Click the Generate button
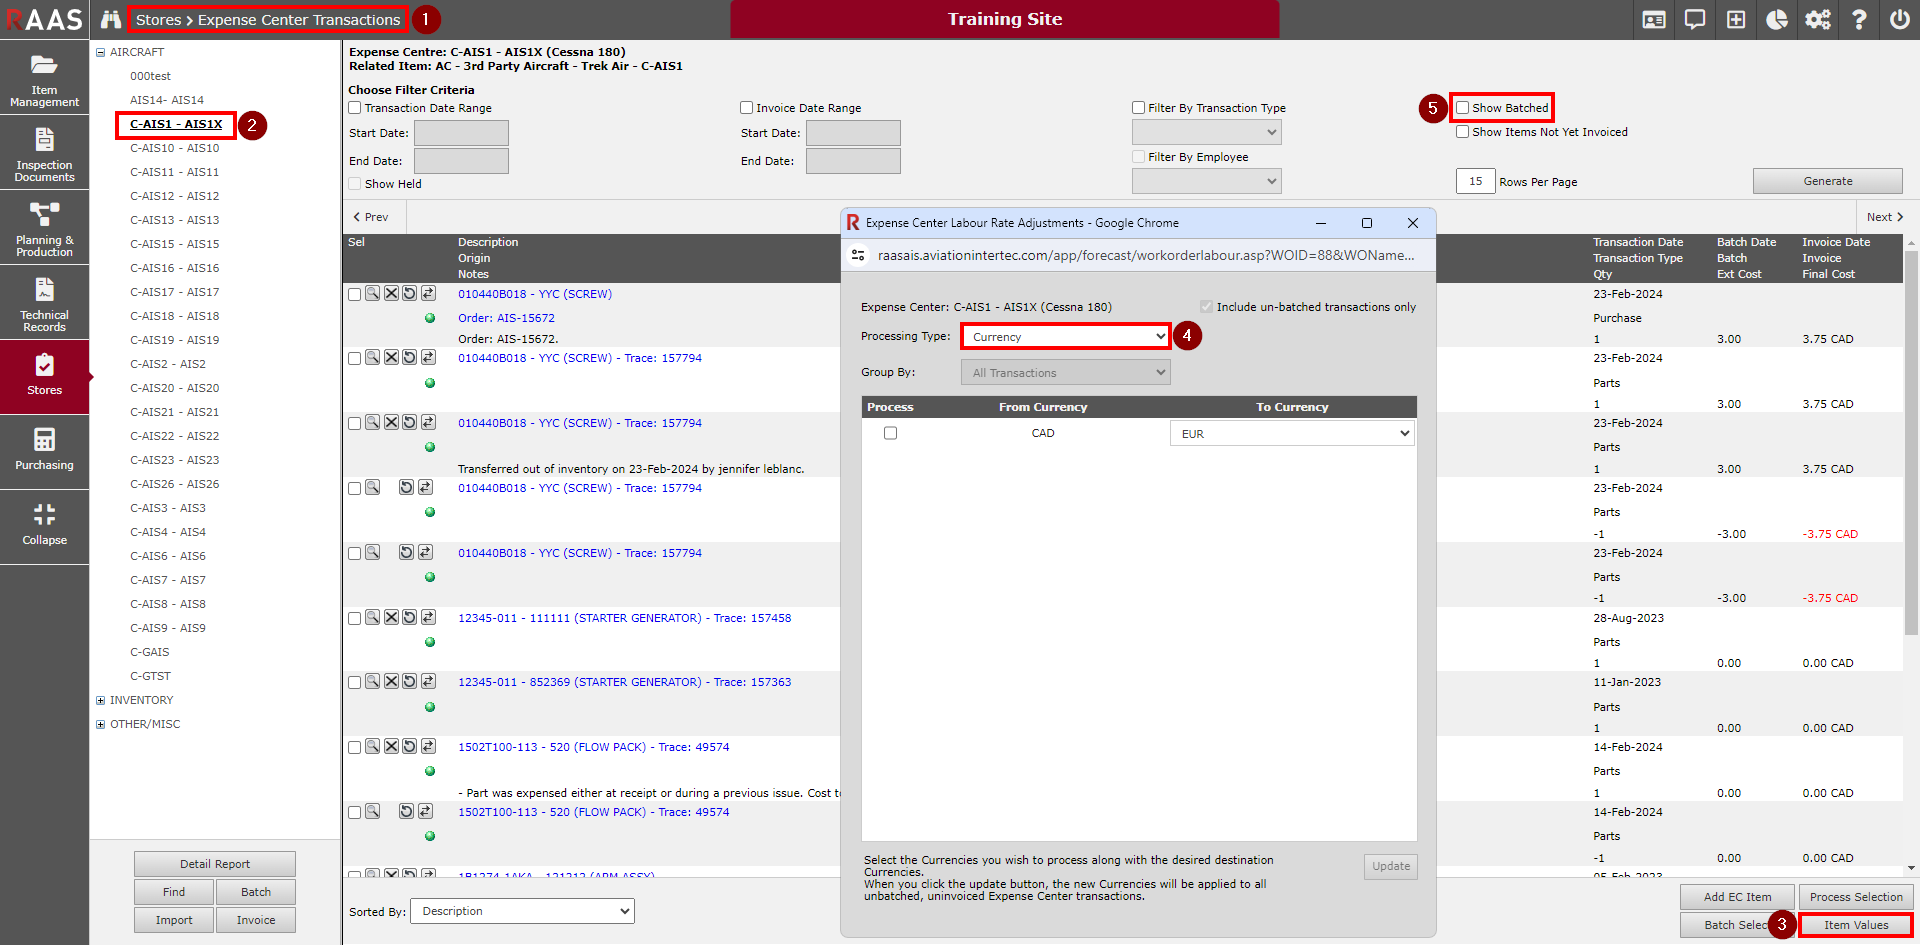Viewport: 1920px width, 945px height. click(x=1827, y=181)
